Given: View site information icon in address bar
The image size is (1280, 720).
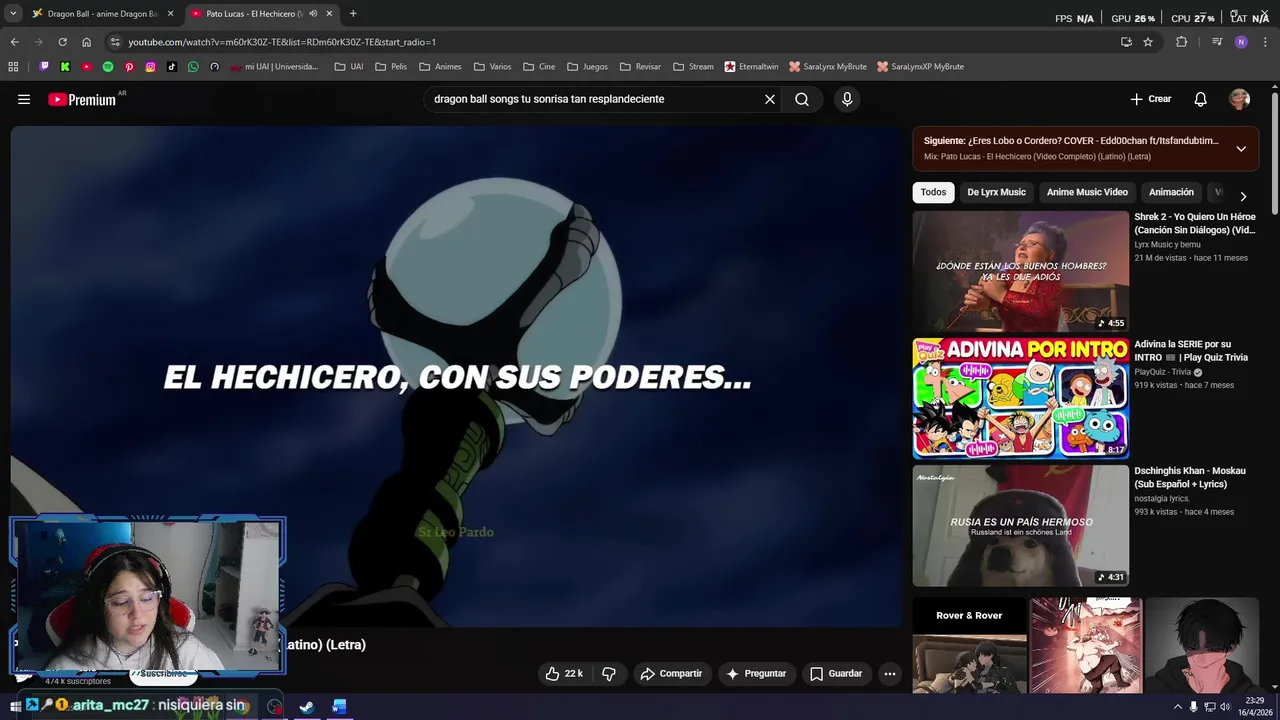Looking at the screenshot, I should 115,42.
